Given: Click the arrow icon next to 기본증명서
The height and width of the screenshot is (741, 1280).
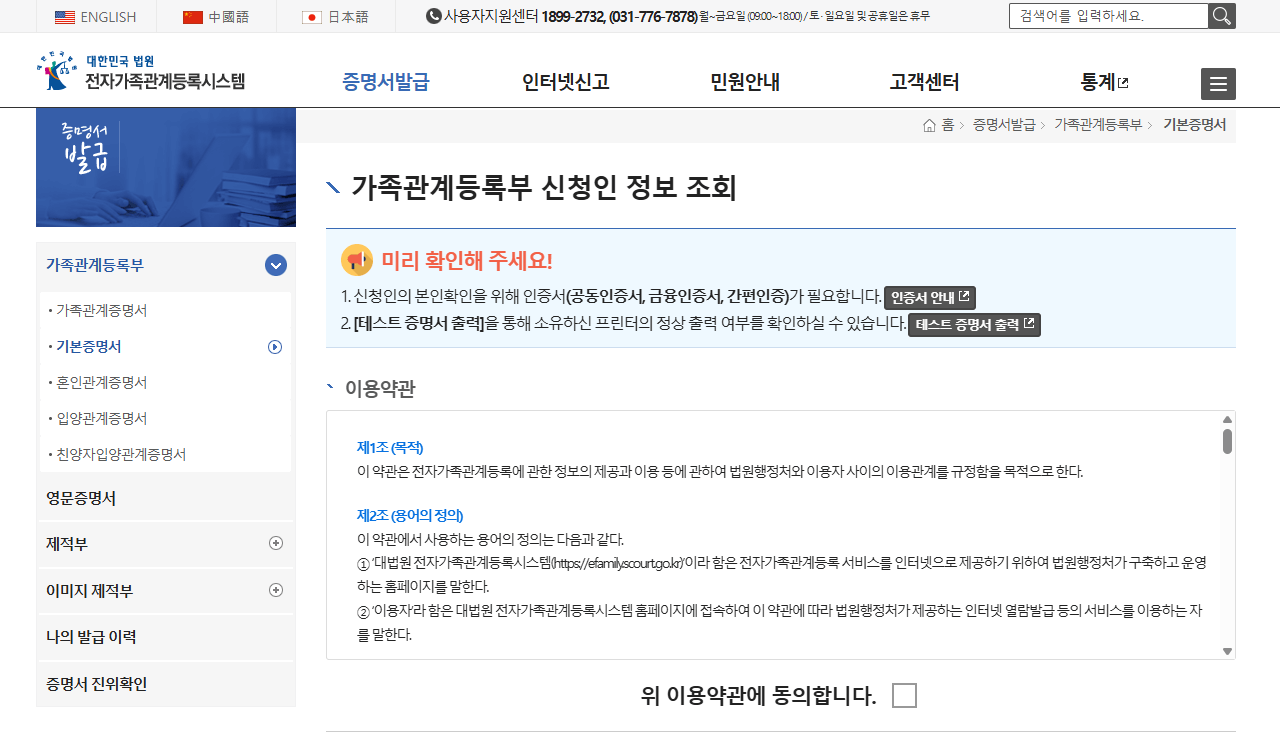Looking at the screenshot, I should tap(275, 347).
